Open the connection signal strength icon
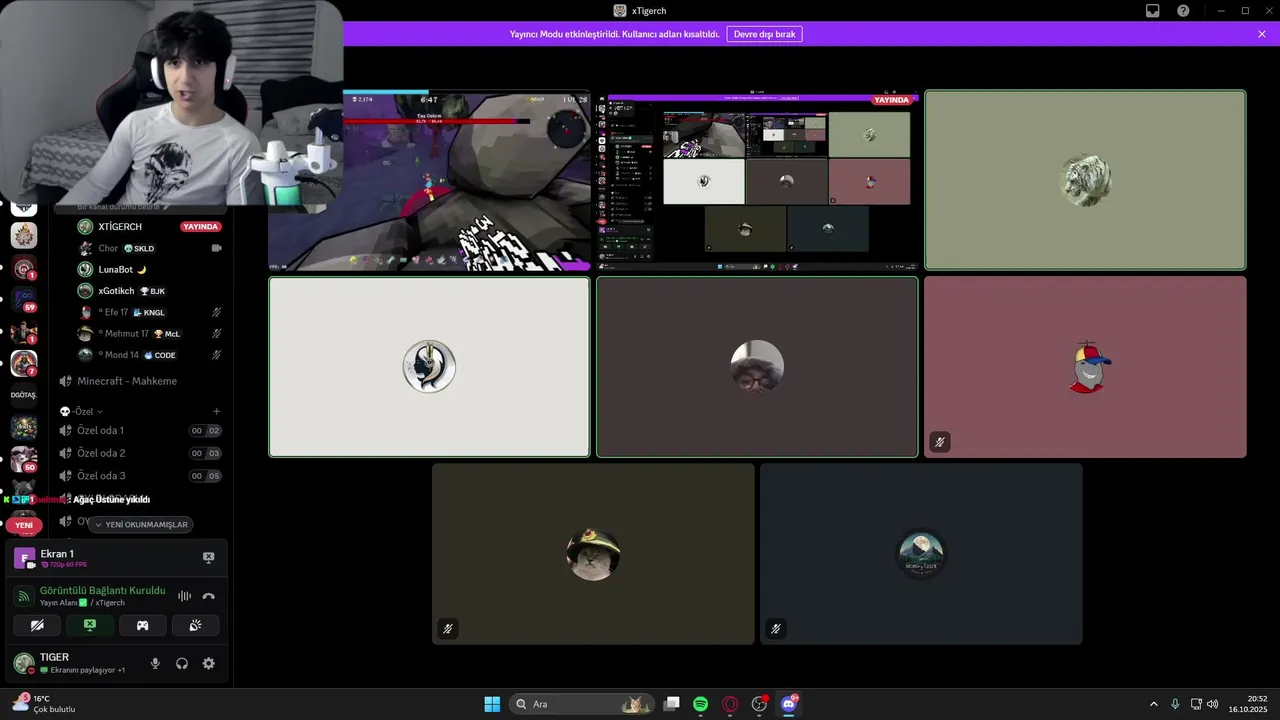Viewport: 1280px width, 720px height. tap(24, 596)
